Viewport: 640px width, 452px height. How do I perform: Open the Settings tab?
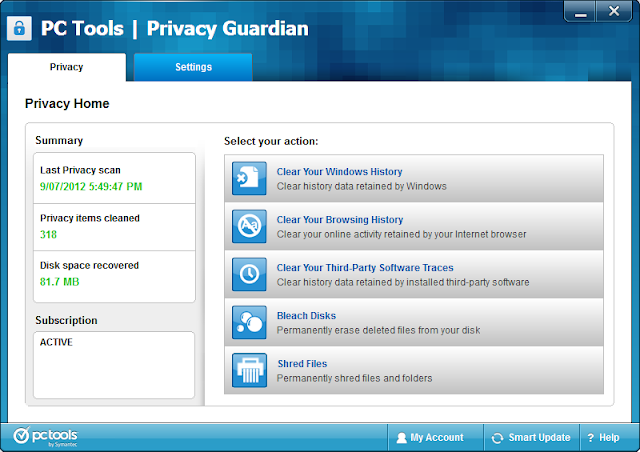click(x=193, y=67)
